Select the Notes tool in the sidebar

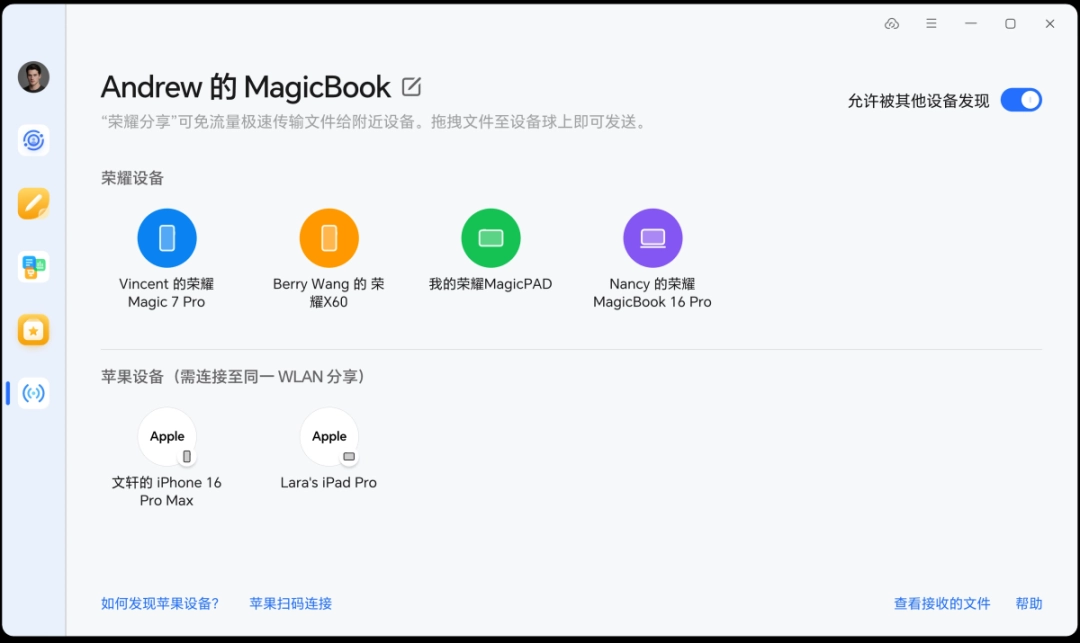click(32, 203)
